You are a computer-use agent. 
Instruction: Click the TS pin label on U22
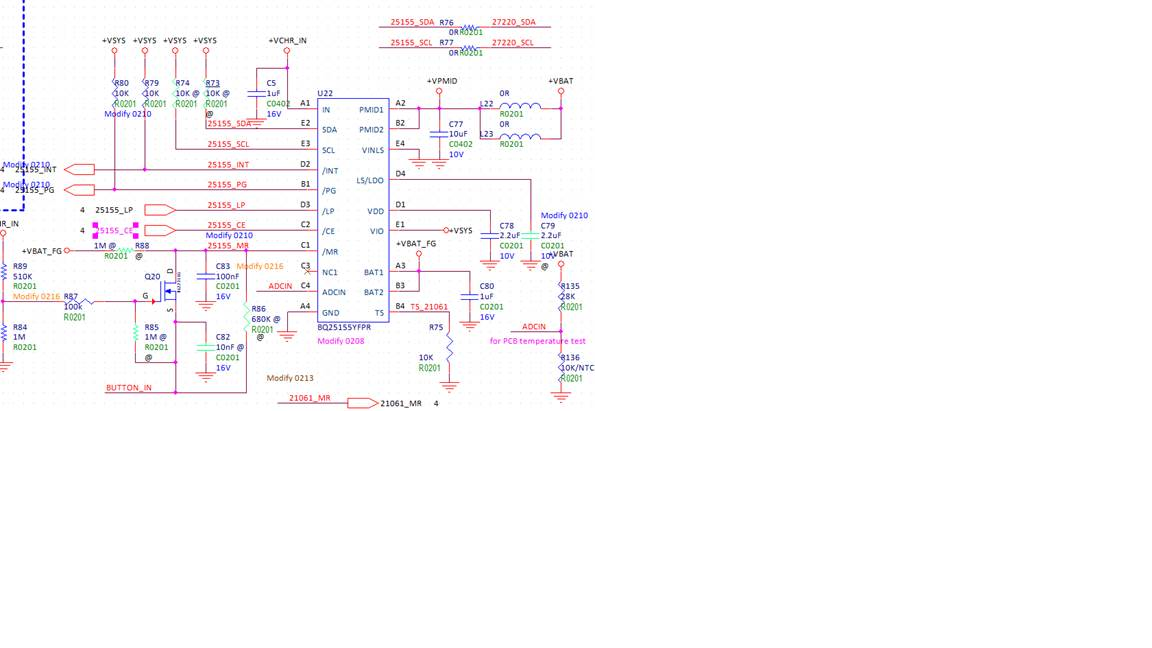[x=380, y=313]
